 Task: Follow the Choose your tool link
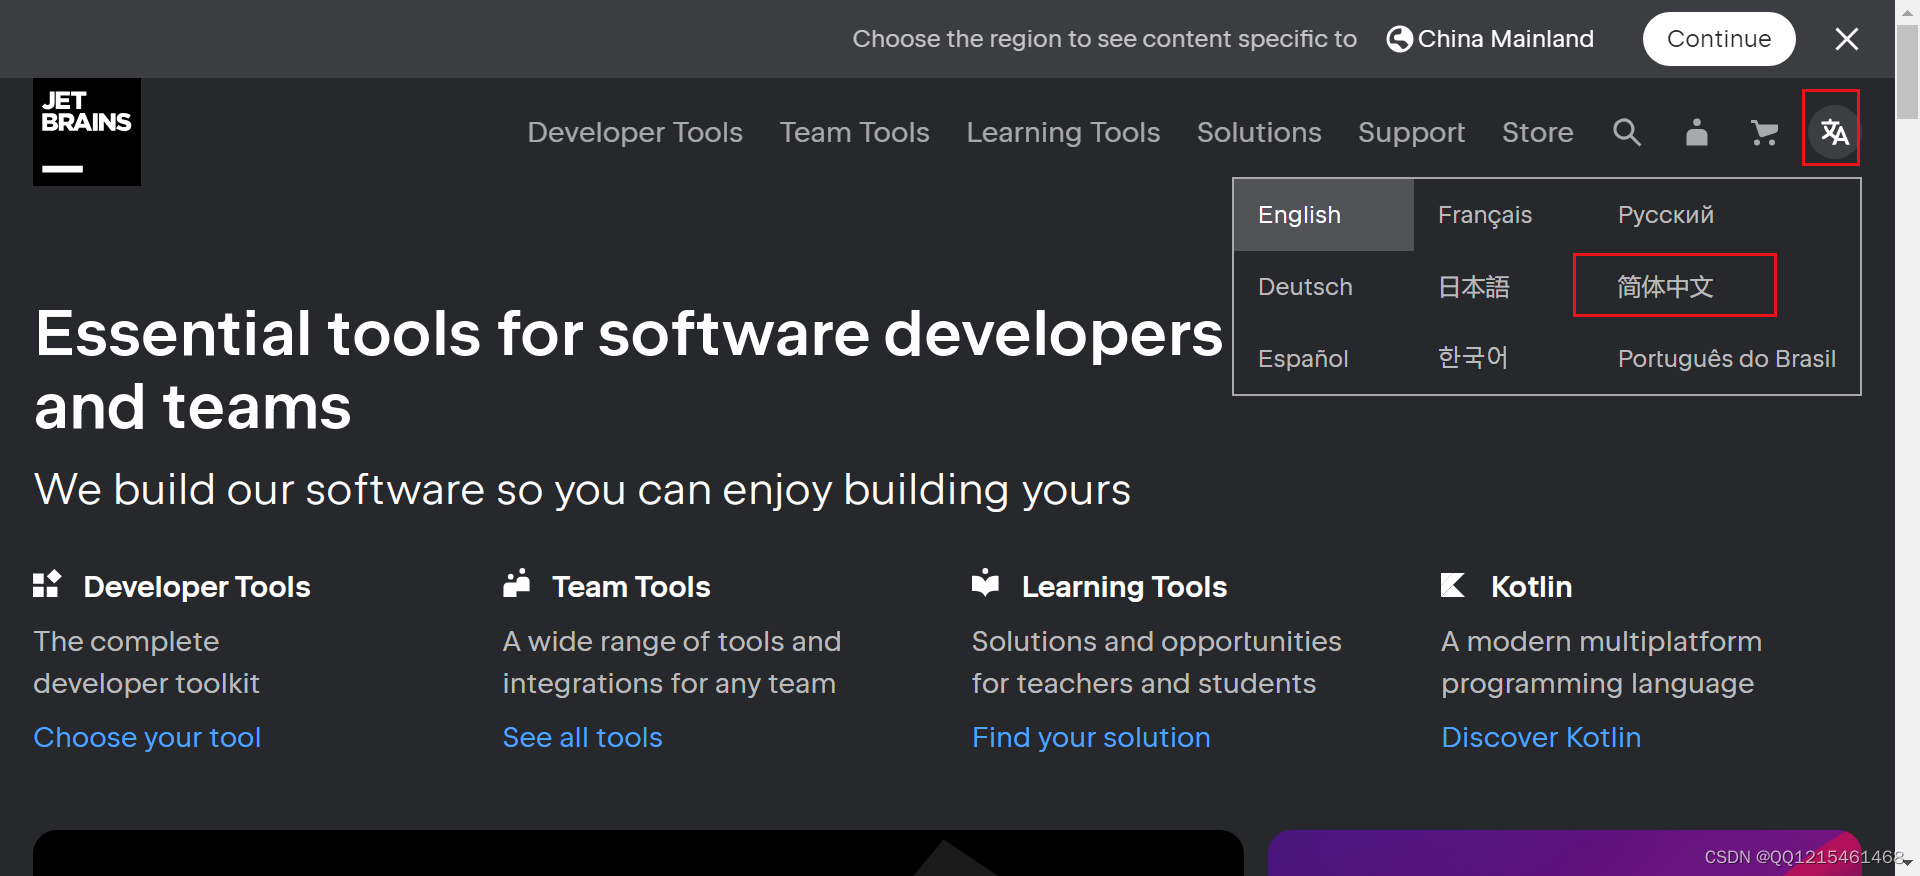(x=147, y=738)
